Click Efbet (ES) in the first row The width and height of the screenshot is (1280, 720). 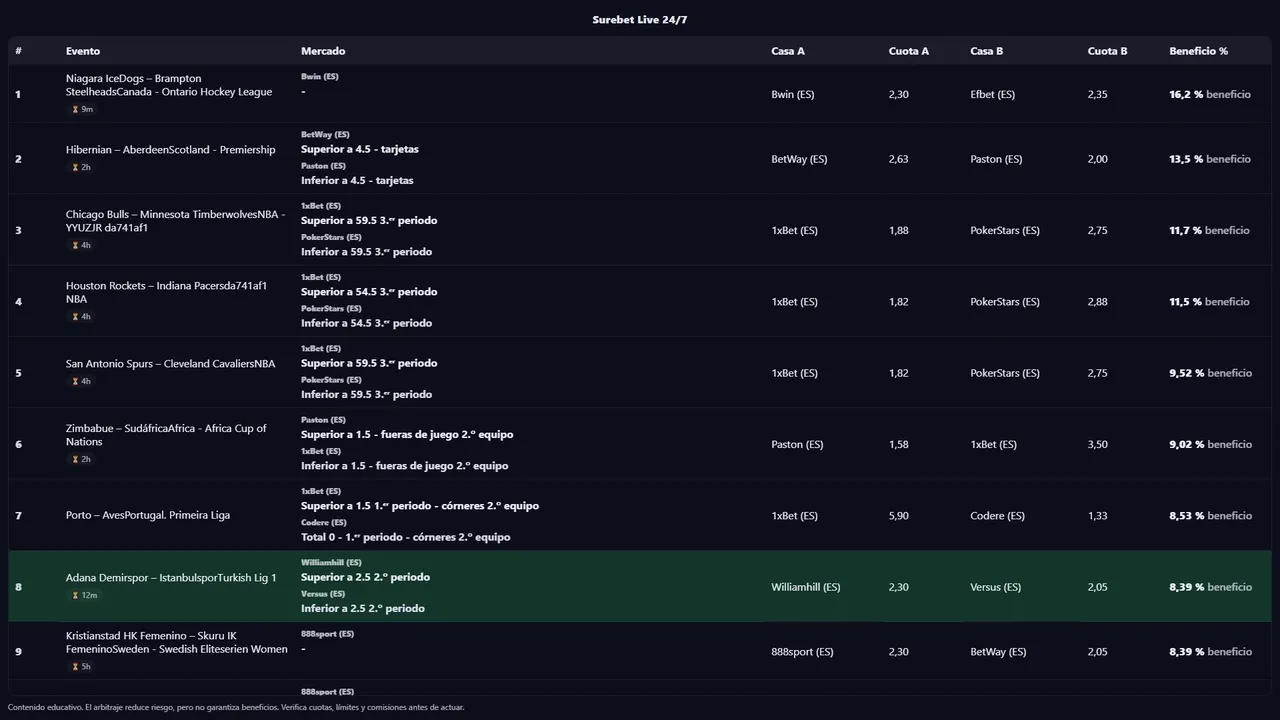point(992,95)
